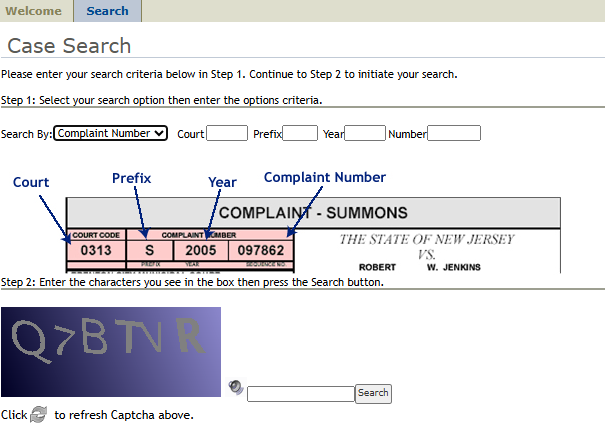Select the Search tab
The height and width of the screenshot is (427, 605).
pos(107,11)
